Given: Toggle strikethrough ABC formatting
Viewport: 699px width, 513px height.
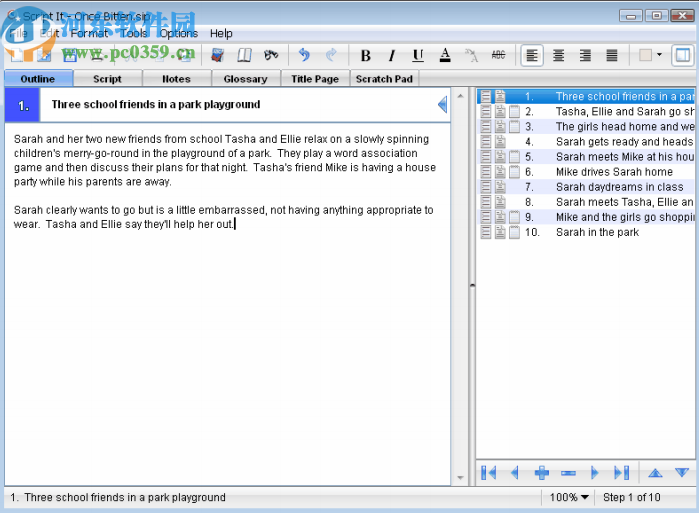Looking at the screenshot, I should click(x=498, y=55).
